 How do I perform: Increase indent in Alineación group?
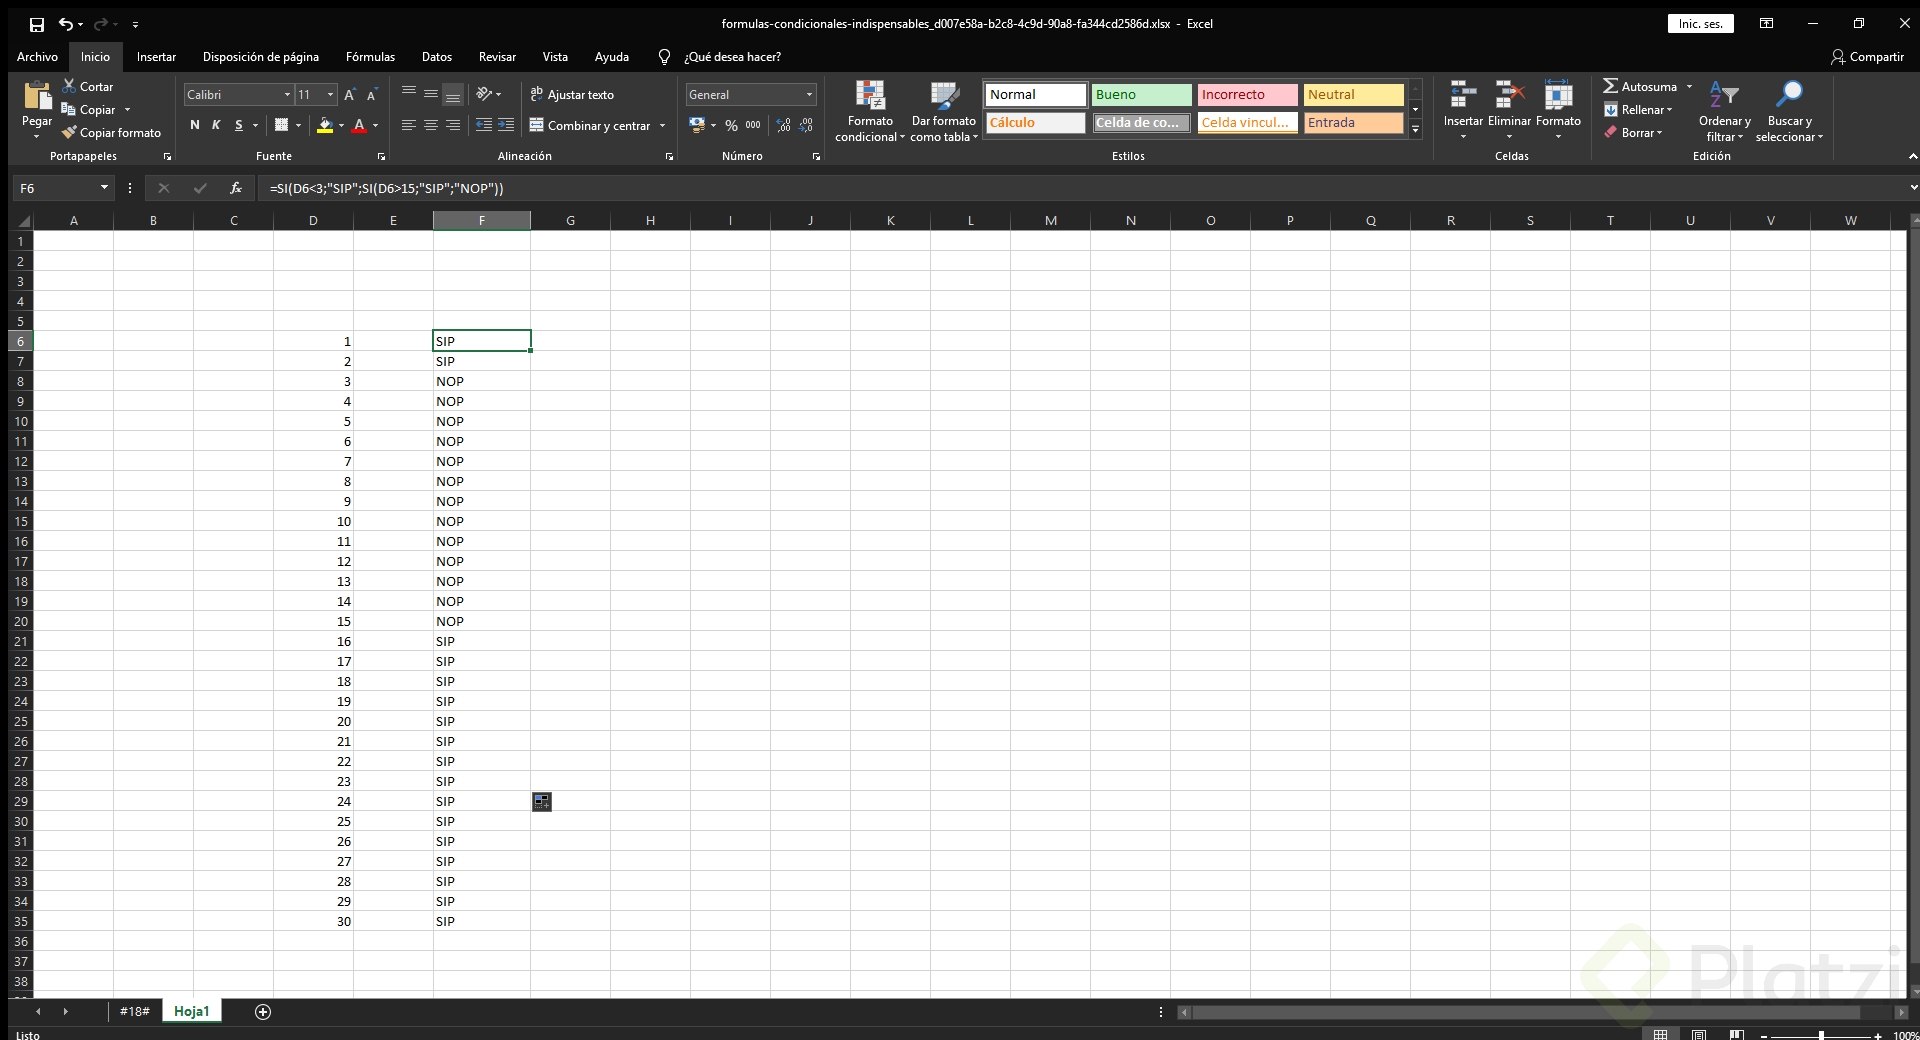click(x=507, y=125)
